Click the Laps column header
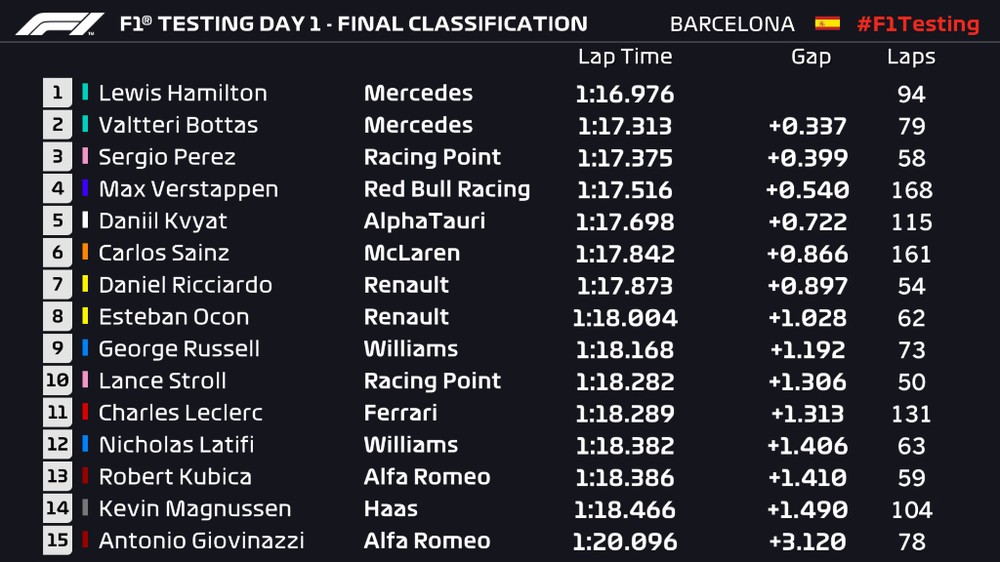The height and width of the screenshot is (562, 1000). pos(911,57)
